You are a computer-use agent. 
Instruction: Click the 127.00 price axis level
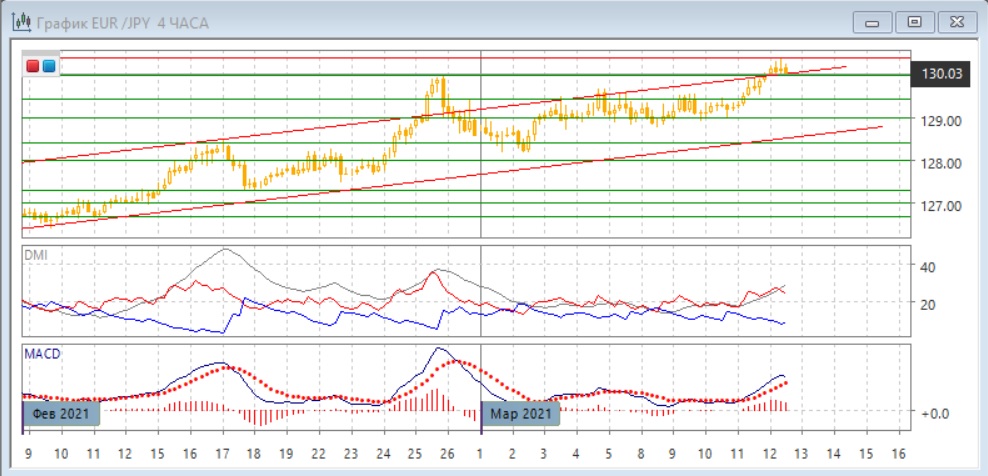pos(940,206)
